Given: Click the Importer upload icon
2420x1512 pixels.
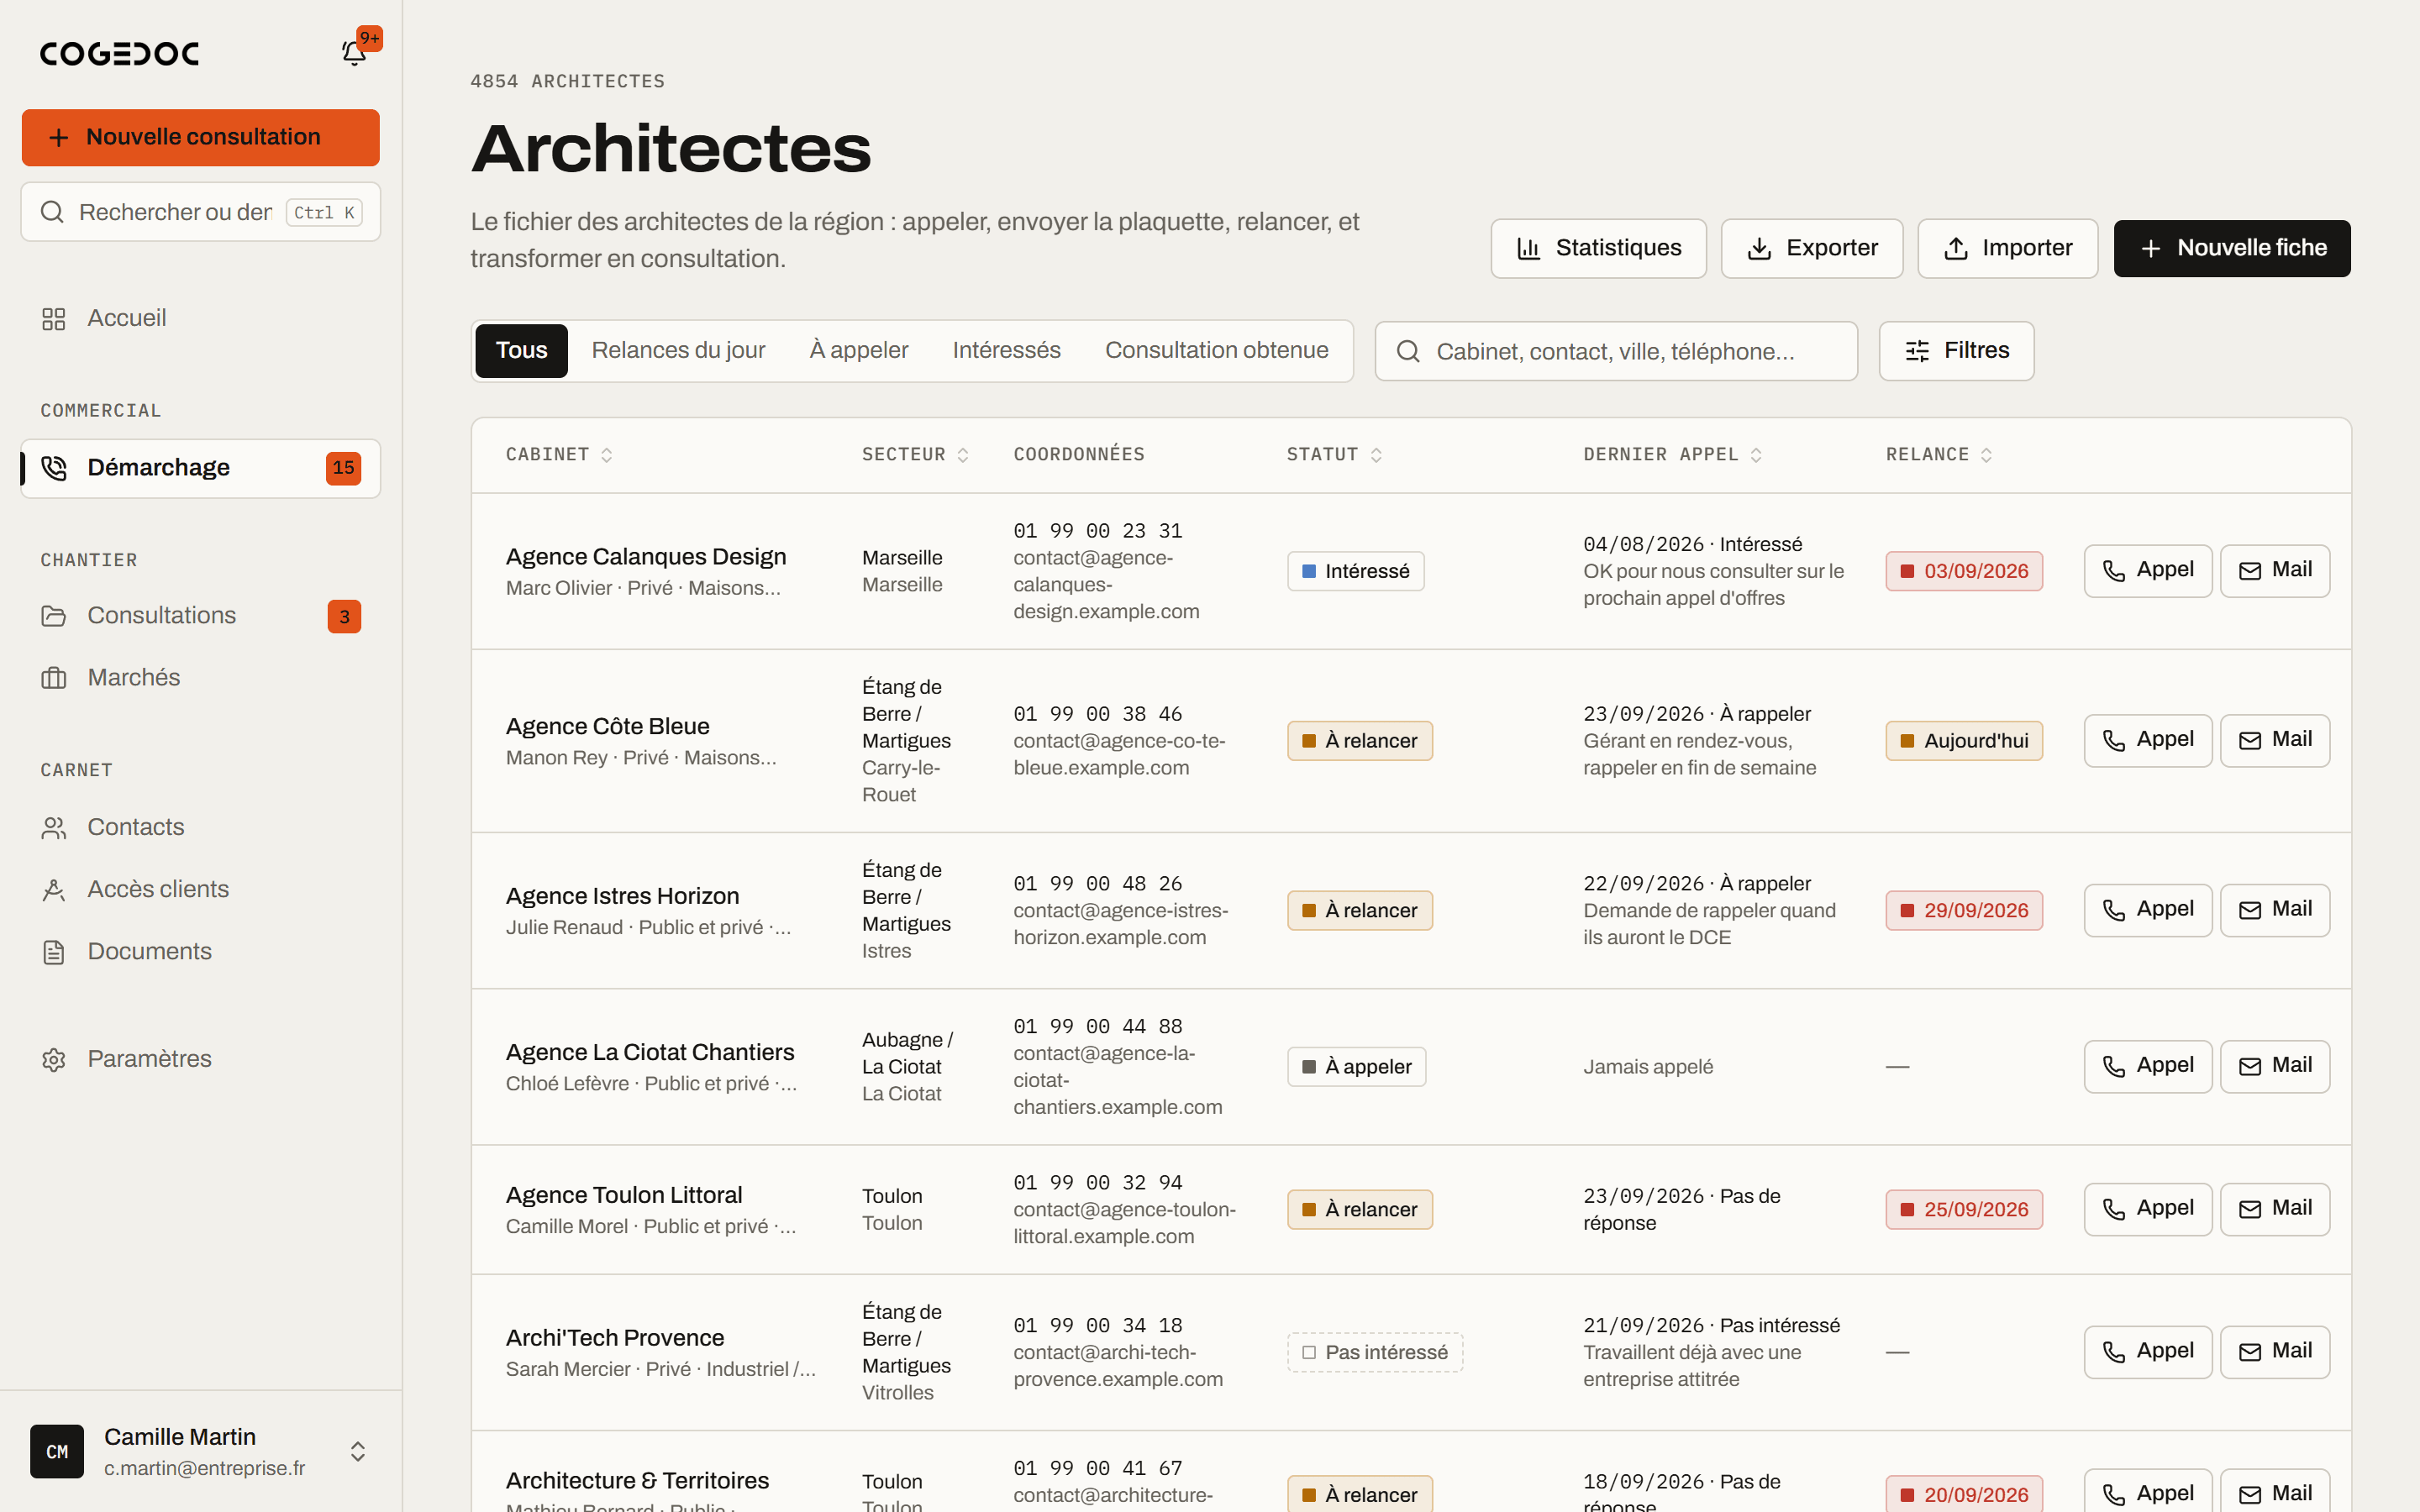Looking at the screenshot, I should click(x=1956, y=249).
